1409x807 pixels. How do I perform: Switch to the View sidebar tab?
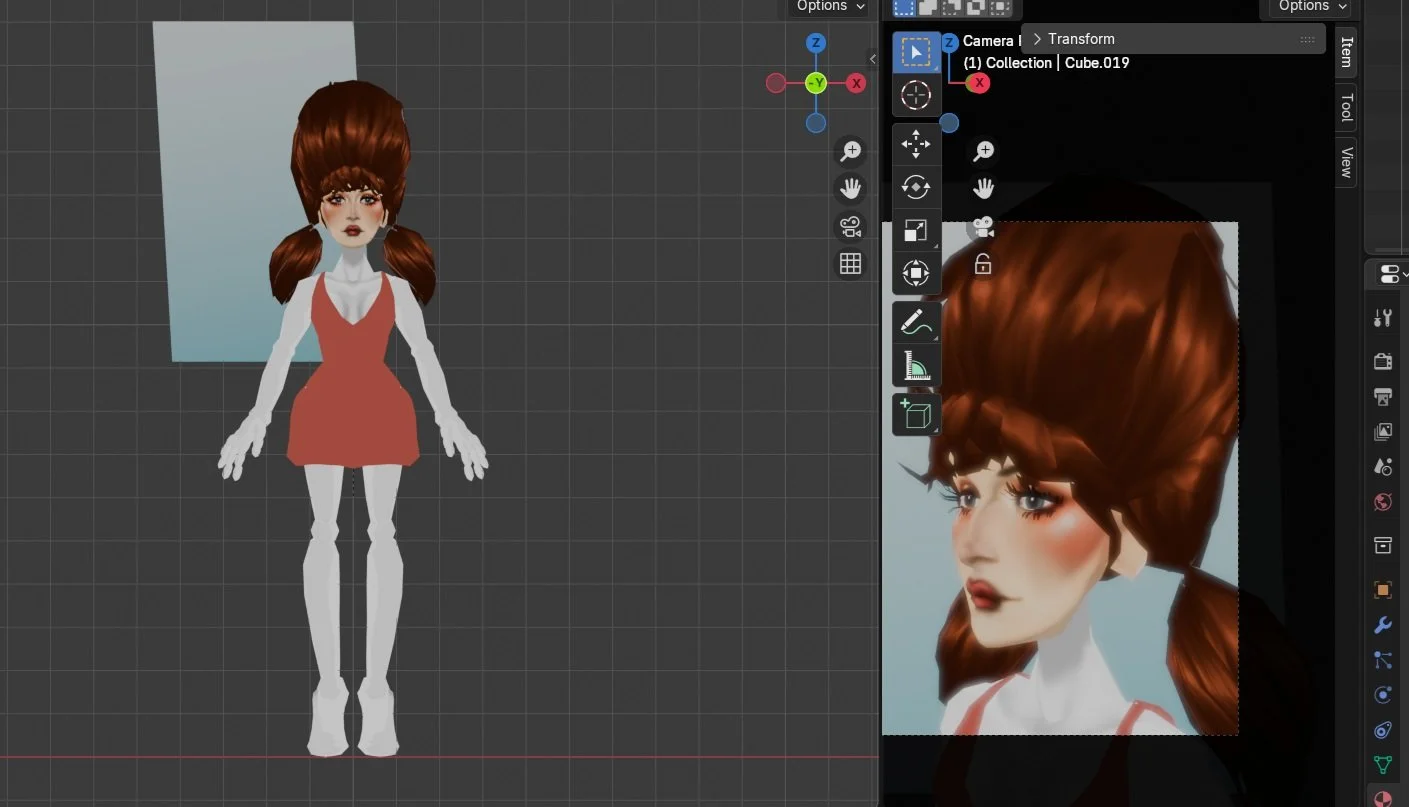point(1346,161)
